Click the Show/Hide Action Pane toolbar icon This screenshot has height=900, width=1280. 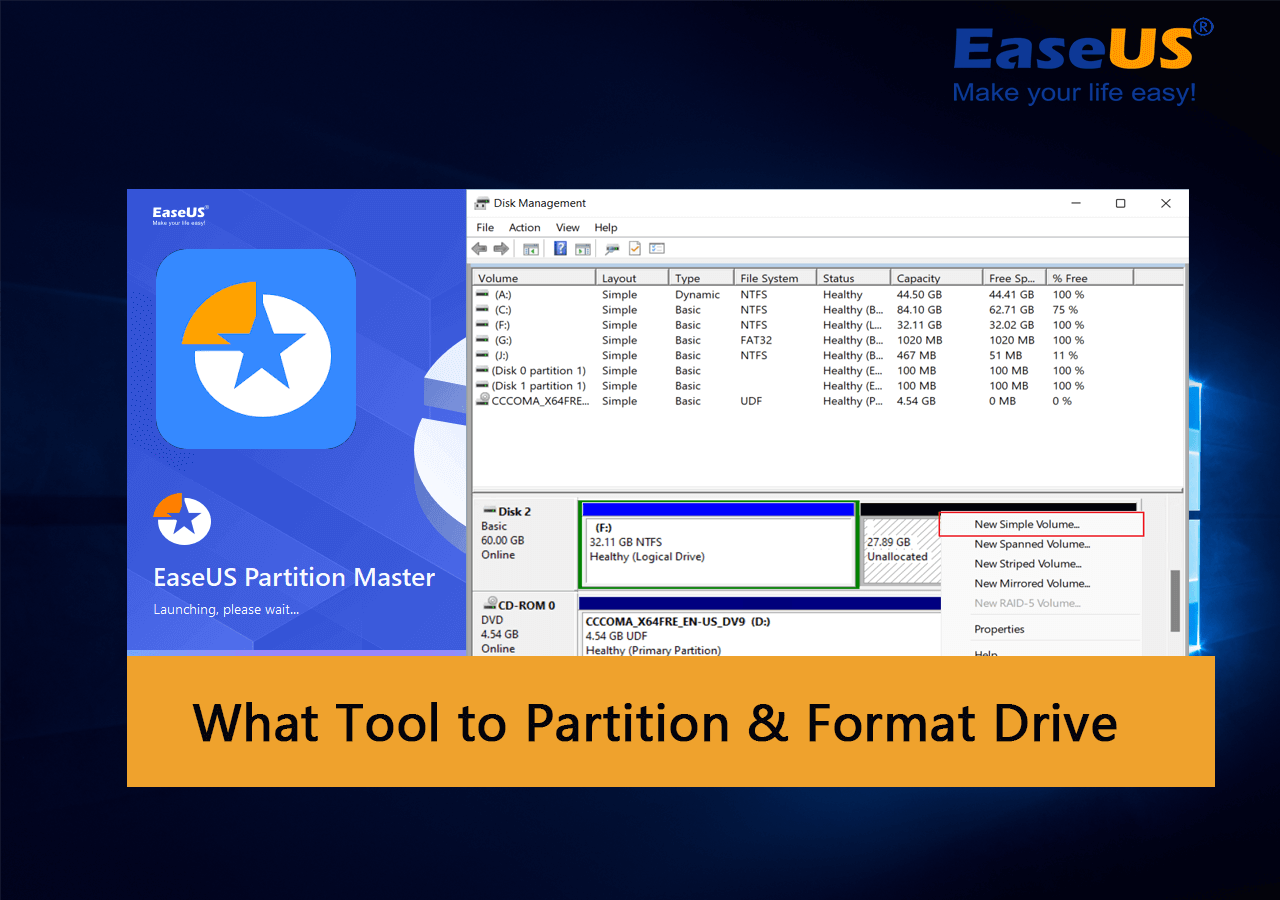[583, 248]
